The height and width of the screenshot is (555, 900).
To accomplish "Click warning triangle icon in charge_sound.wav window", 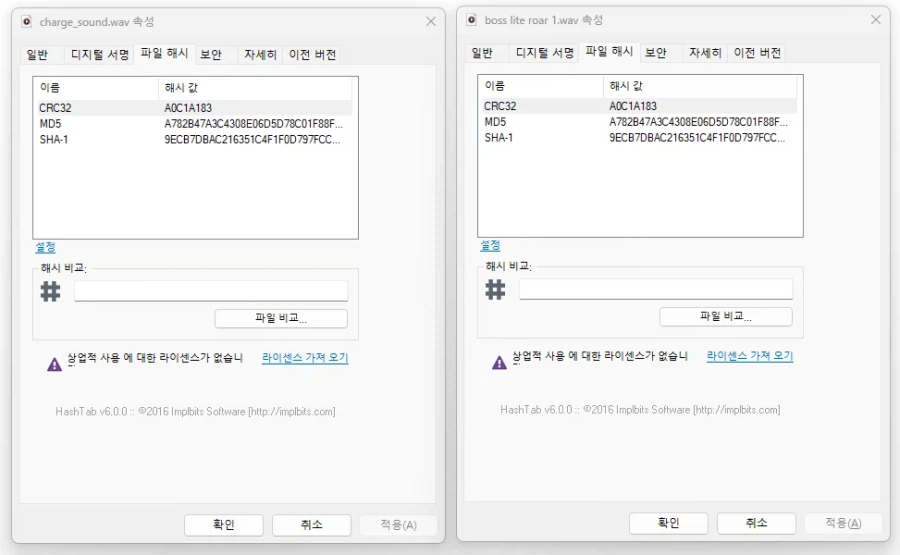I will [55, 364].
